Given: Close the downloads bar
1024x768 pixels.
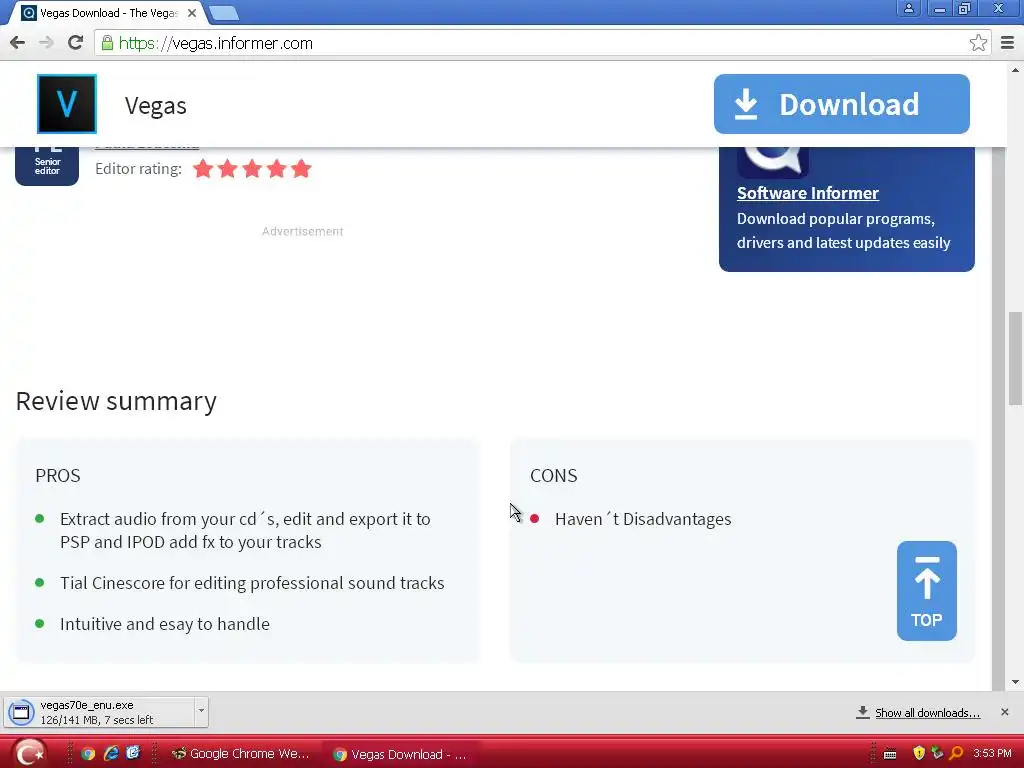Looking at the screenshot, I should coord(1004,712).
